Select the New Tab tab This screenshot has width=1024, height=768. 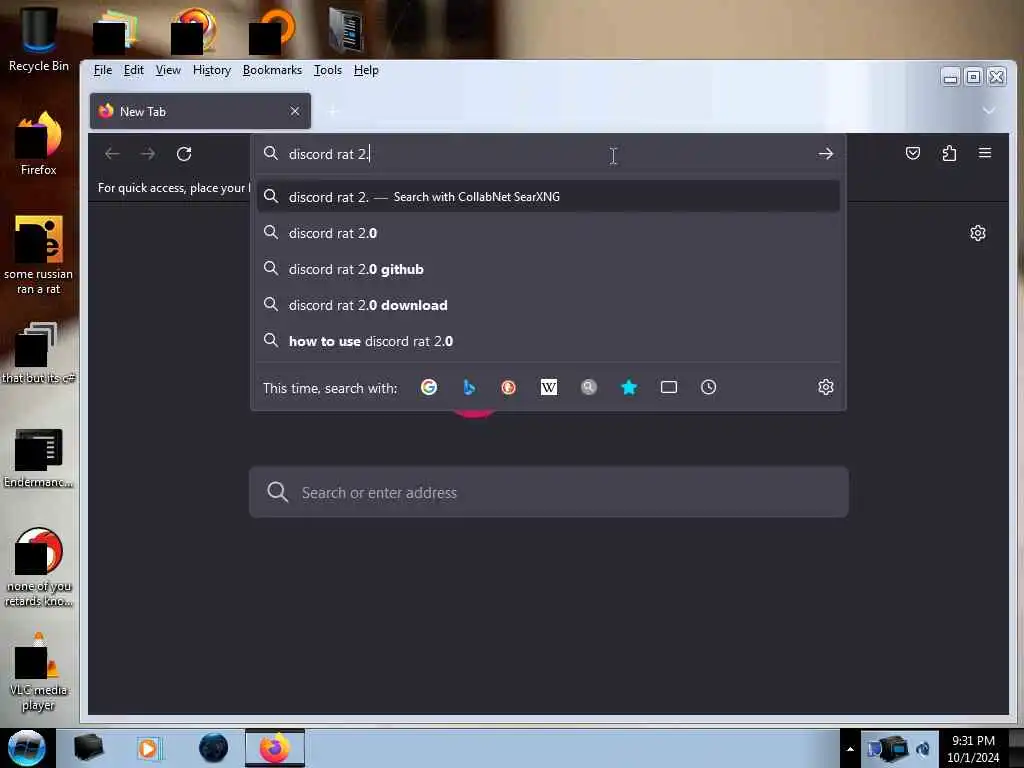[x=200, y=111]
